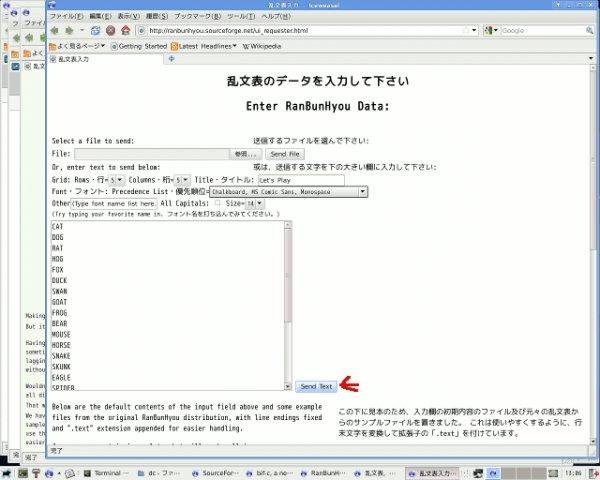The width and height of the screenshot is (600, 480).
Task: Click the Send File button
Action: (x=285, y=154)
